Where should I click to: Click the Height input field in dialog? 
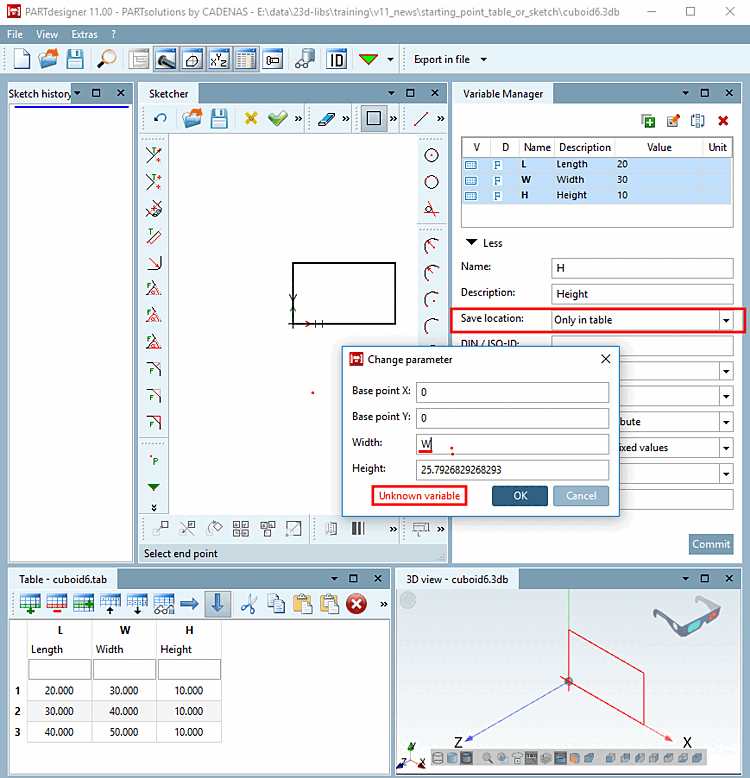tap(512, 470)
